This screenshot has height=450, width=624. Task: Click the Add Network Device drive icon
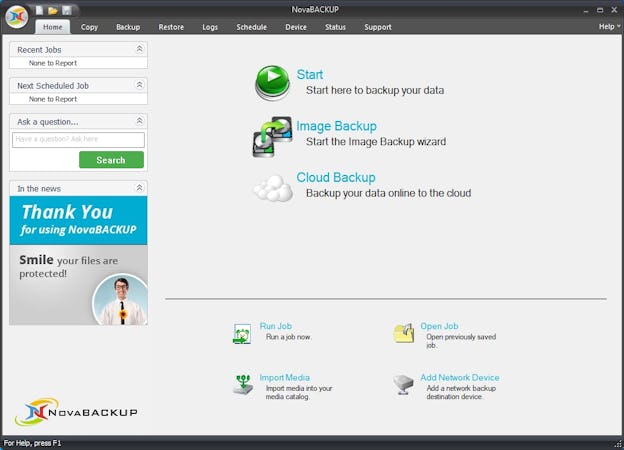[x=404, y=384]
